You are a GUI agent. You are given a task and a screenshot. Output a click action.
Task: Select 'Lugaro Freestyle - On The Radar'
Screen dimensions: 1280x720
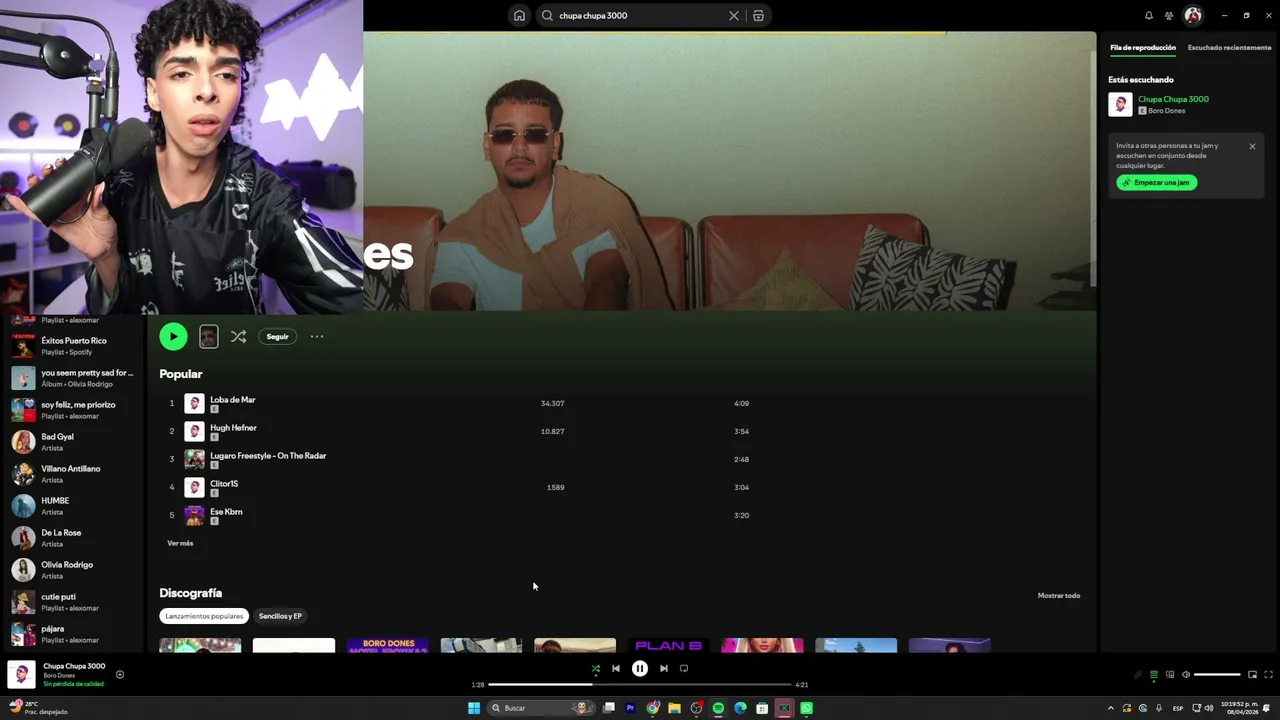click(268, 456)
